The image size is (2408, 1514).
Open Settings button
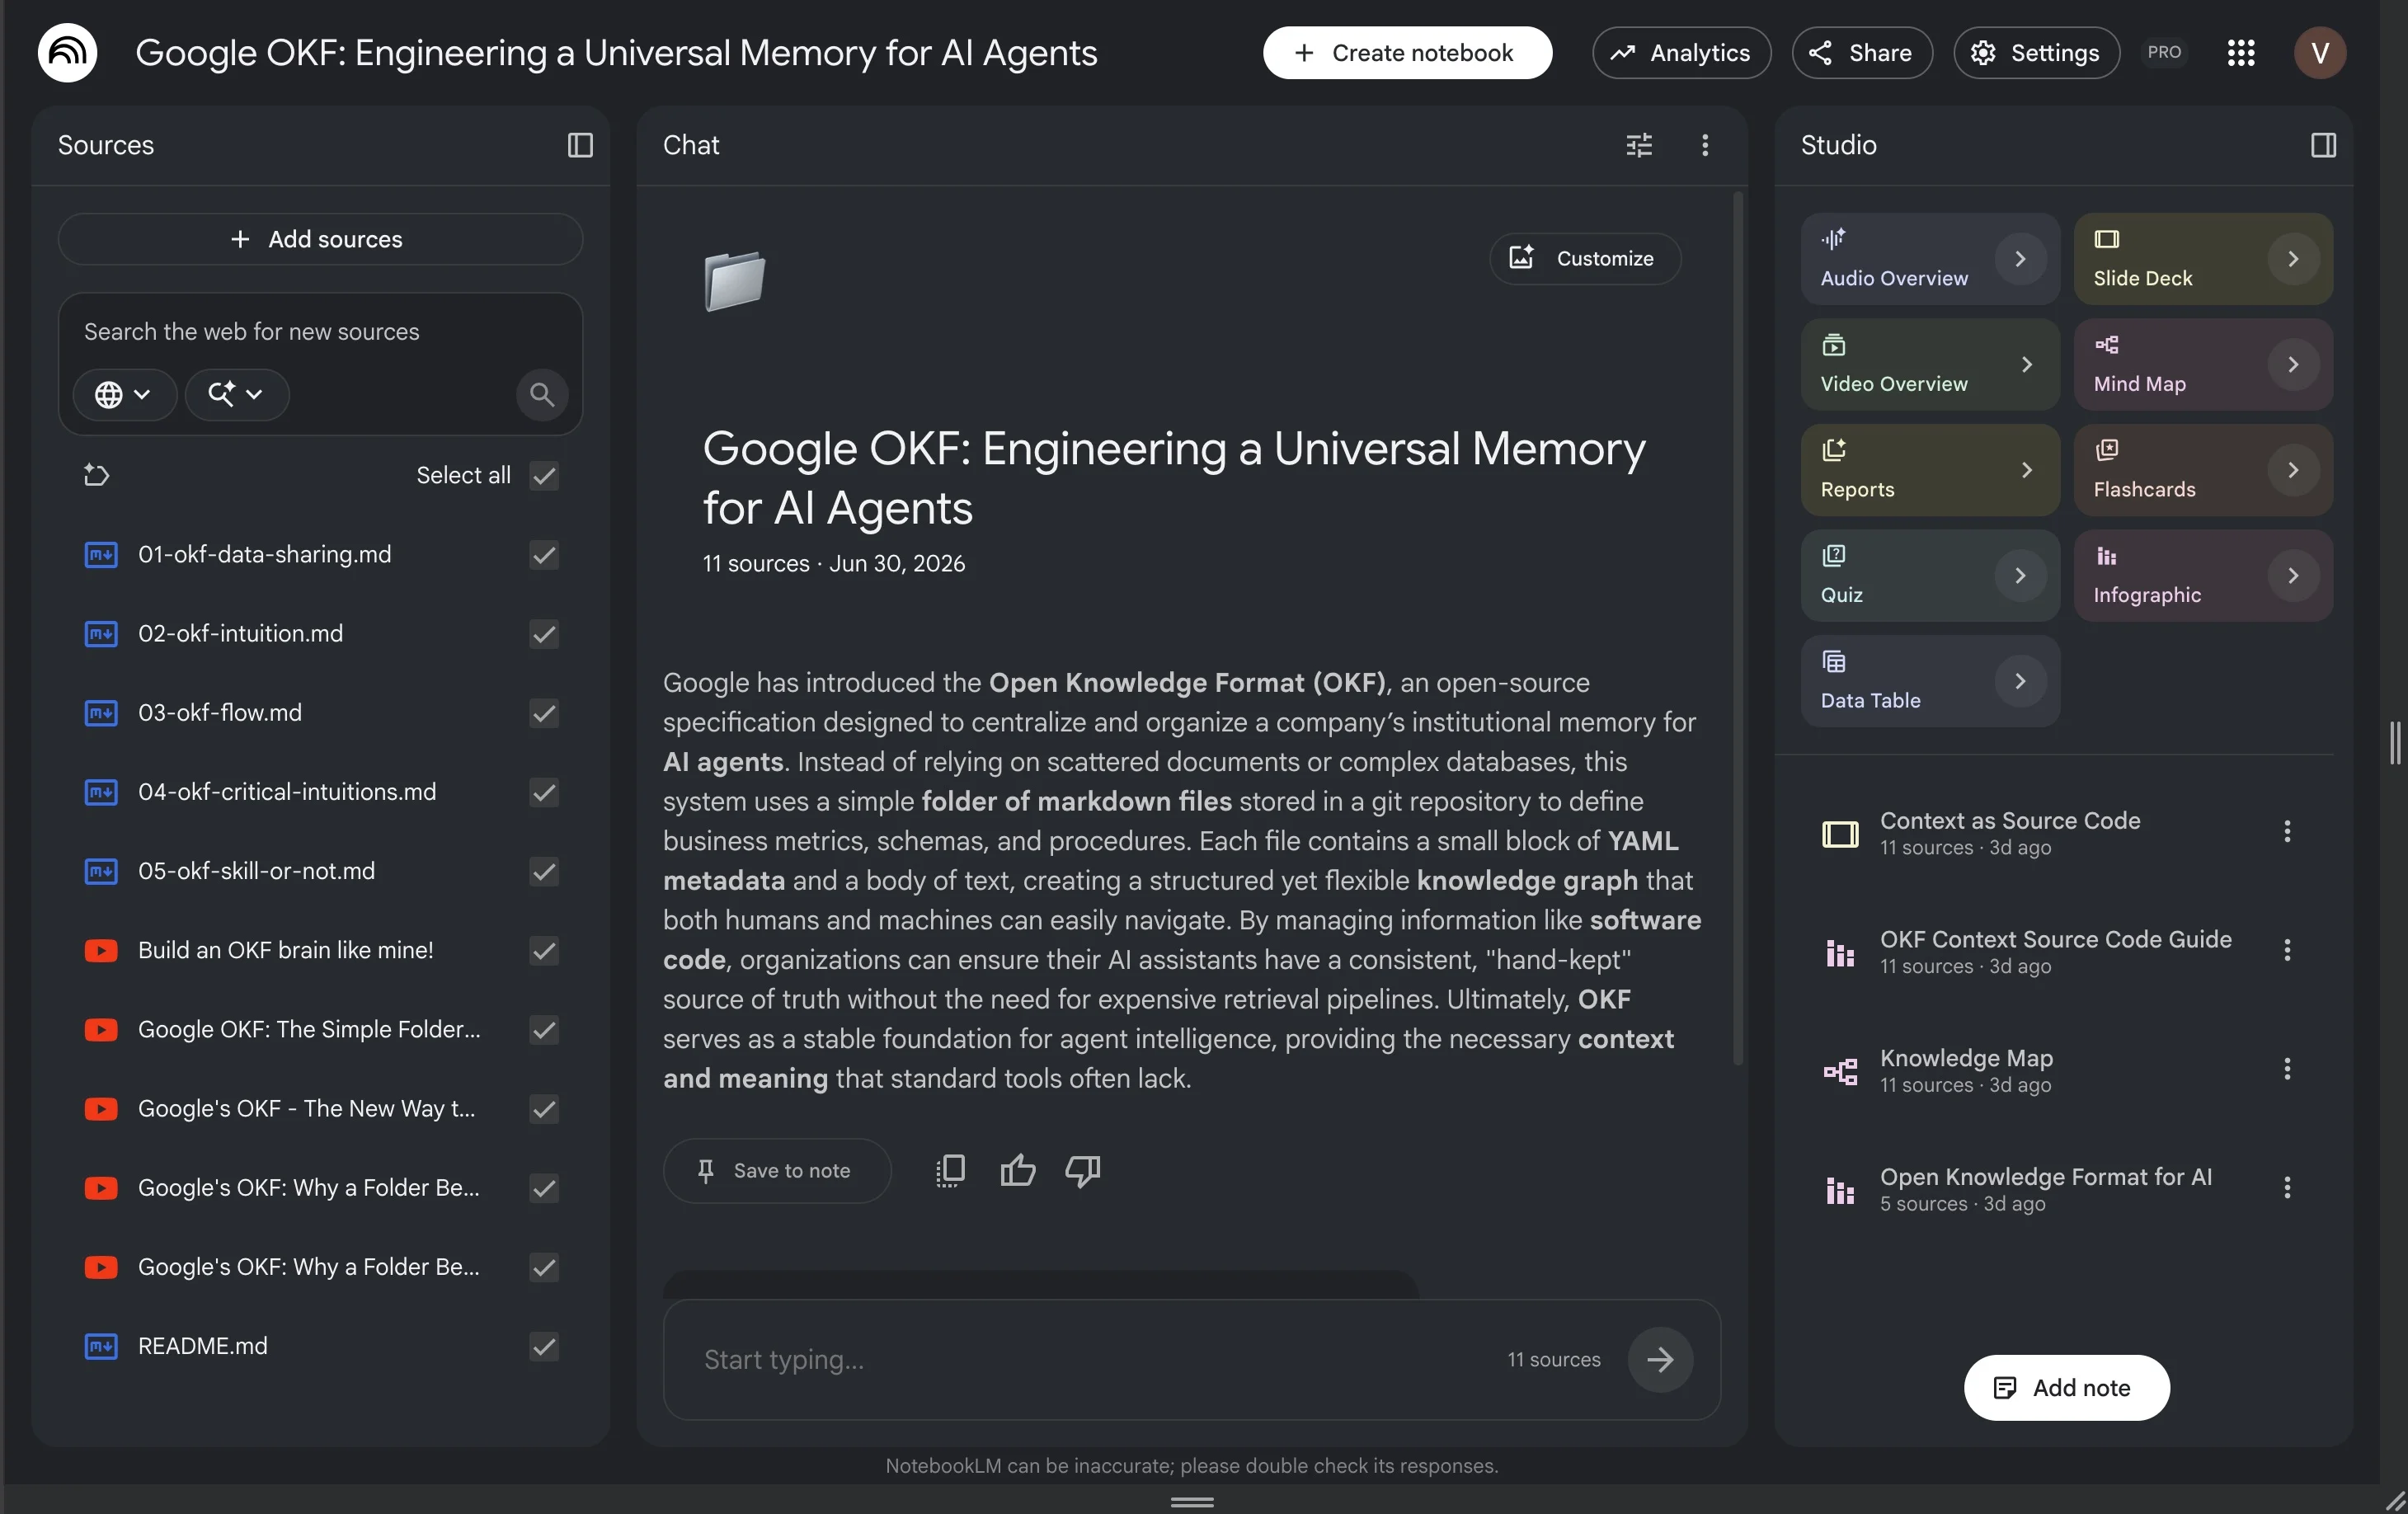click(x=2036, y=53)
